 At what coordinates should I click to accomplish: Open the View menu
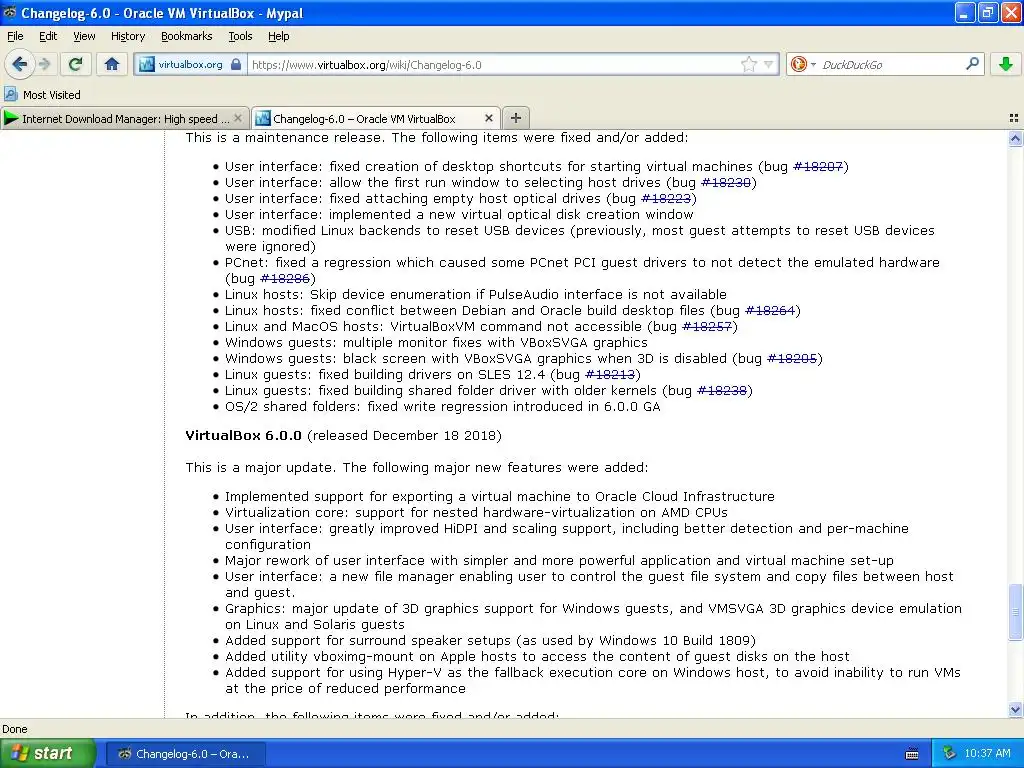click(x=84, y=37)
